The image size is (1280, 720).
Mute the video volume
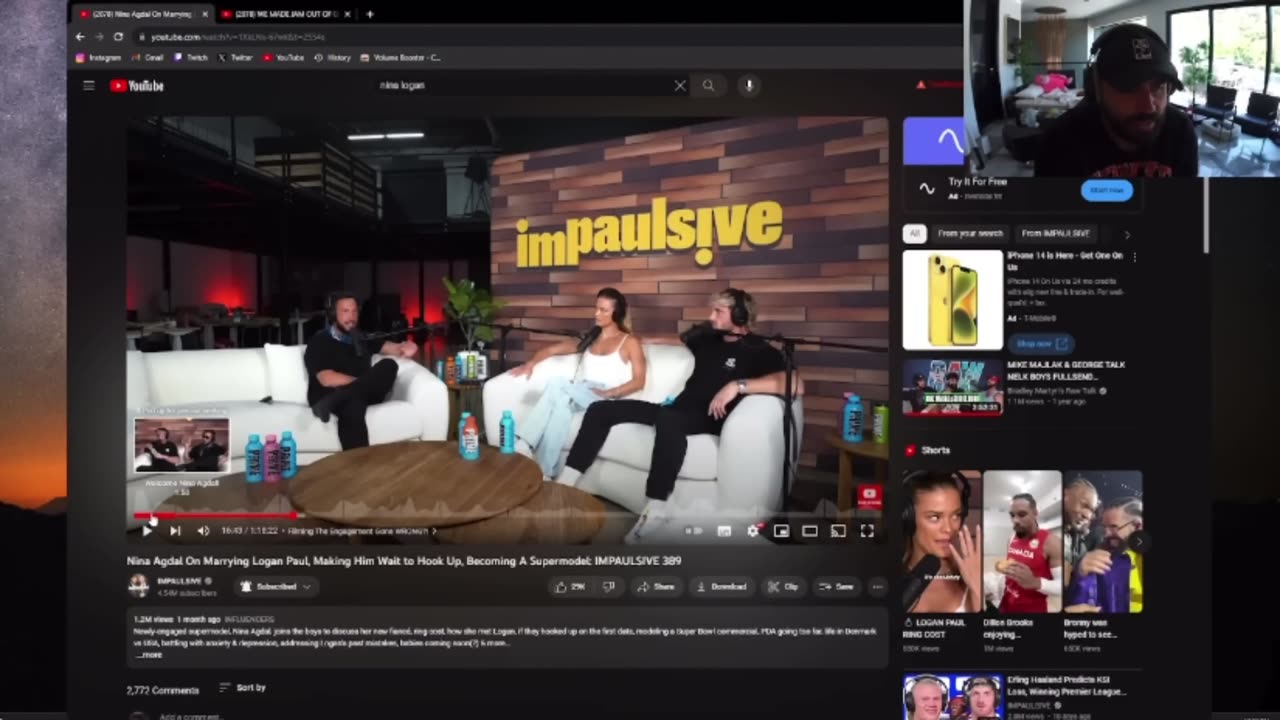tap(203, 531)
